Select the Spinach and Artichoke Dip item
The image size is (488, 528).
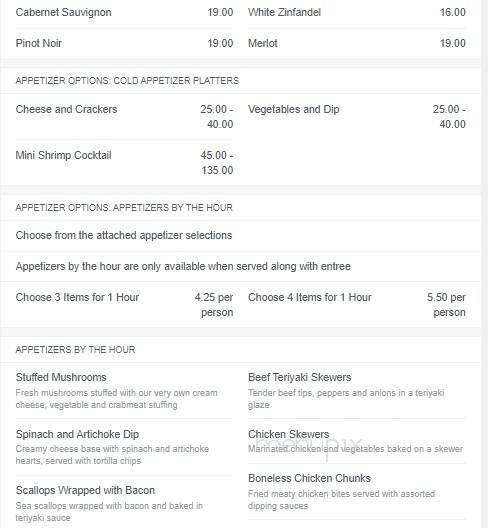[77, 434]
